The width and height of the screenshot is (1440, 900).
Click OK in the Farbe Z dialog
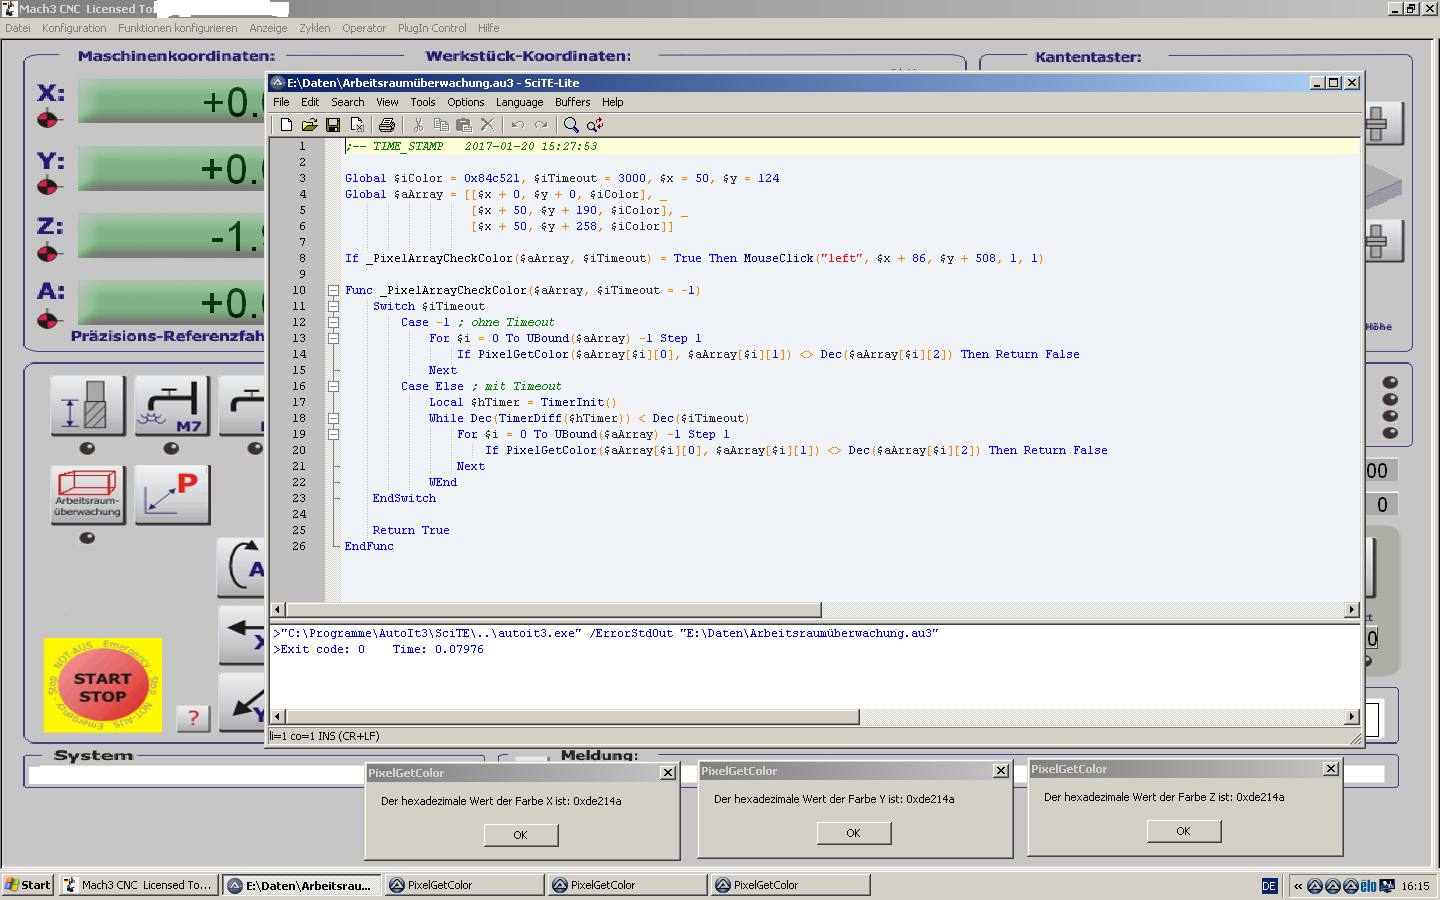1183,831
